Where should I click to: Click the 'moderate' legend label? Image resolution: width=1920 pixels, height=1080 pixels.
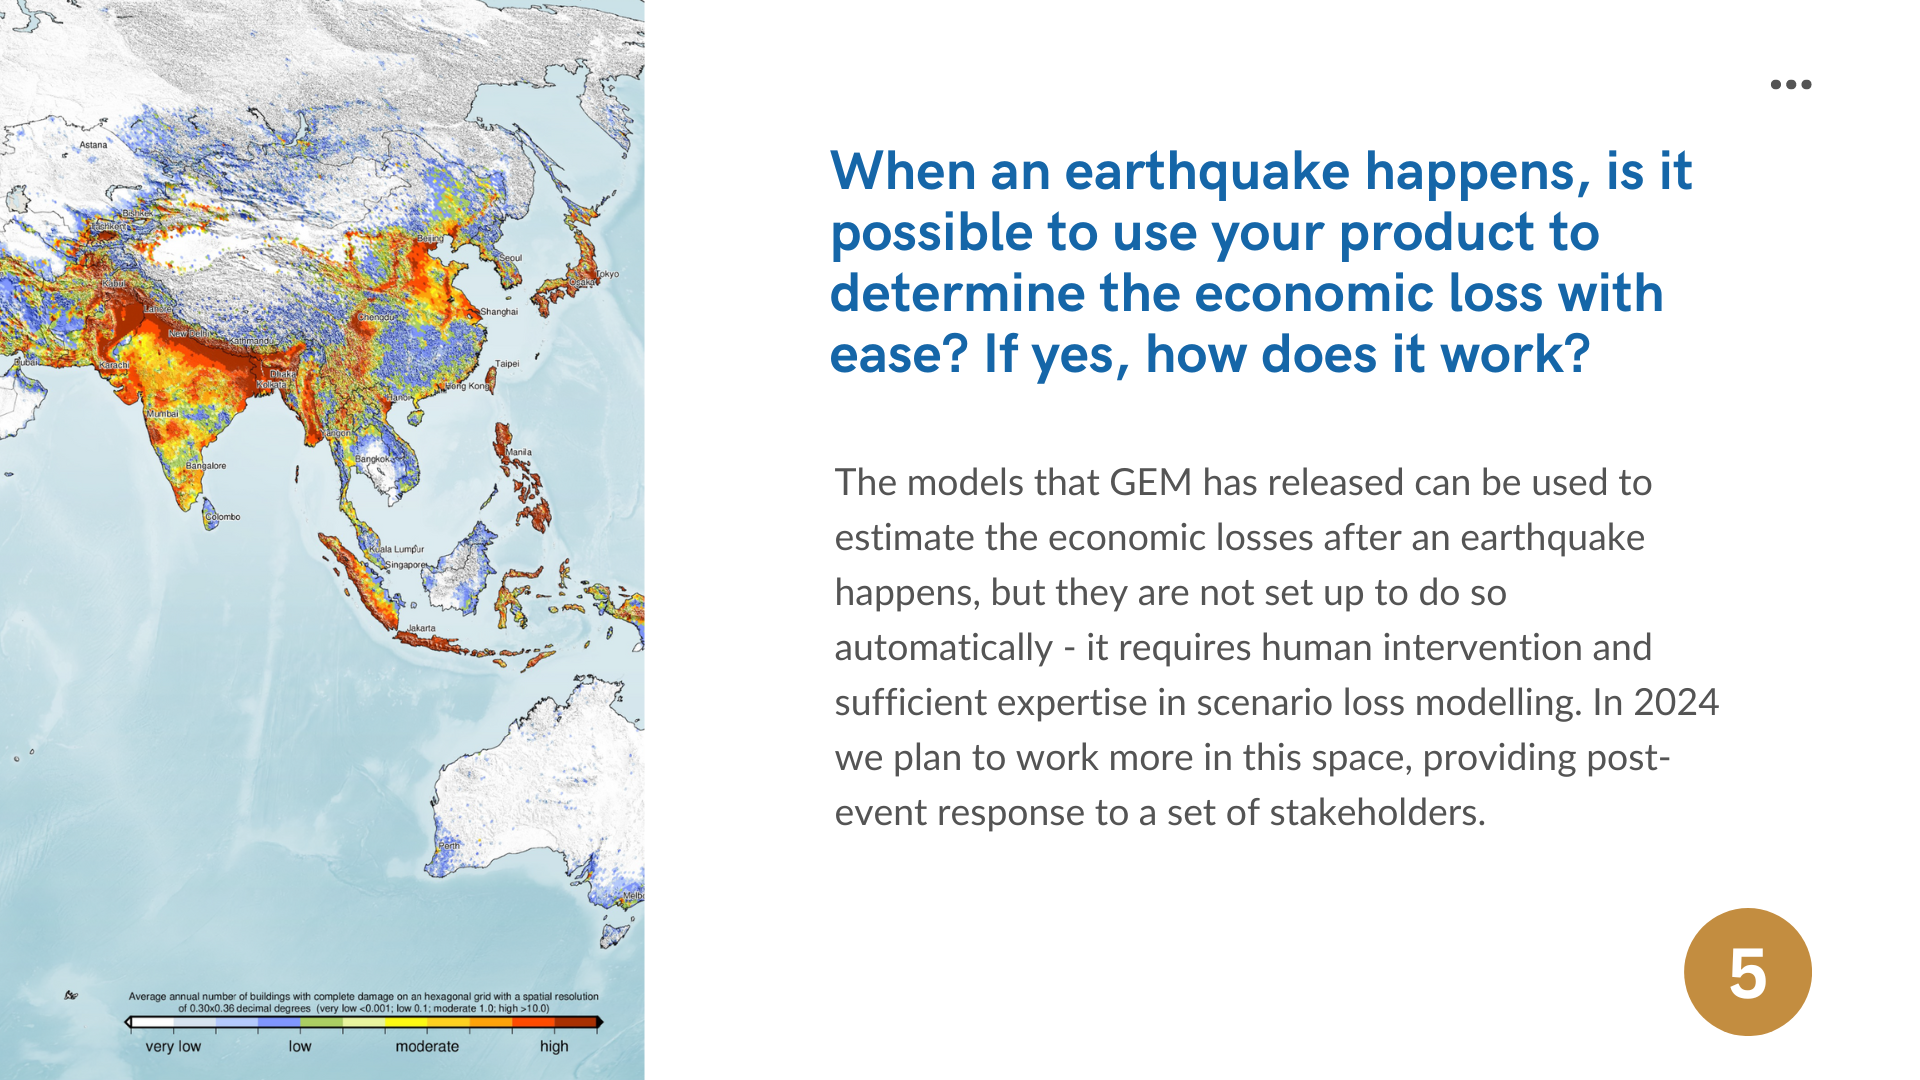[427, 1046]
